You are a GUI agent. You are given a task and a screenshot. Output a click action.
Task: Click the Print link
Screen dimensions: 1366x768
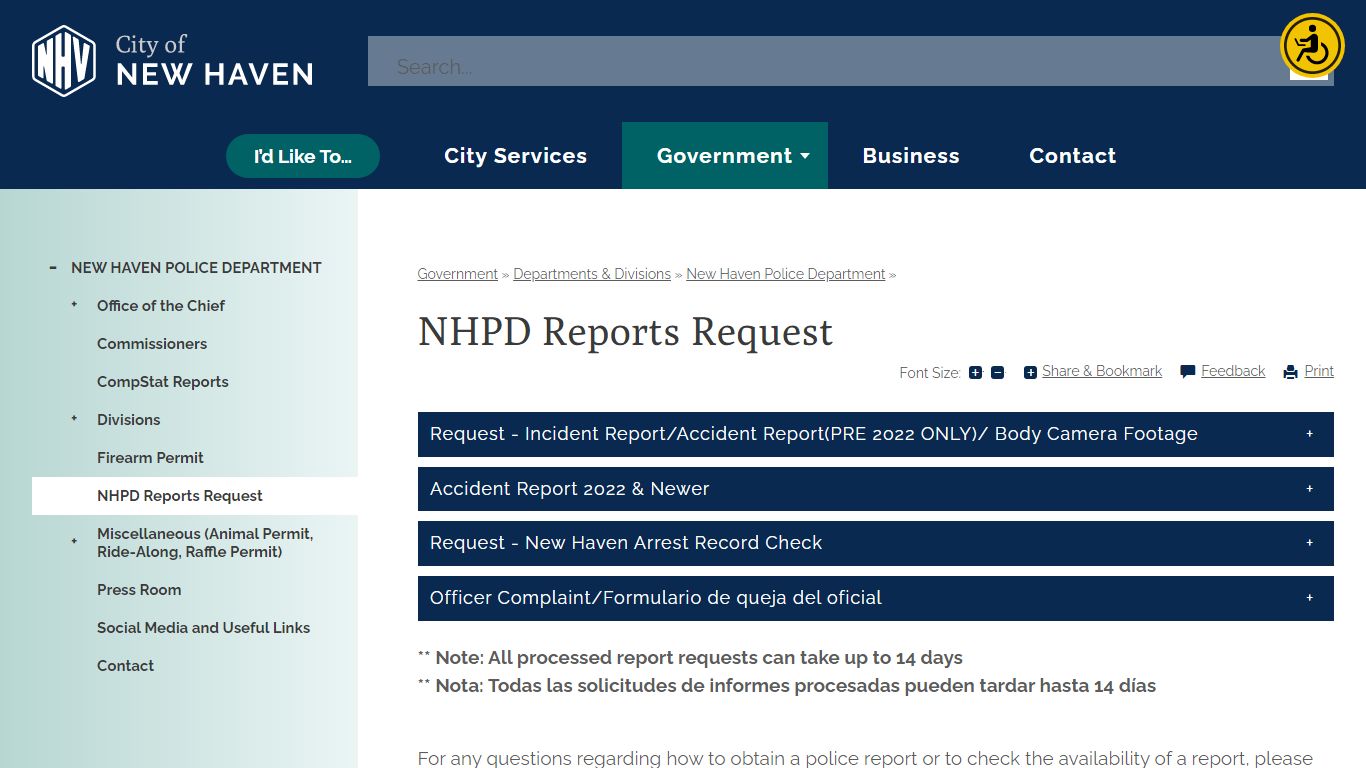pos(1319,371)
